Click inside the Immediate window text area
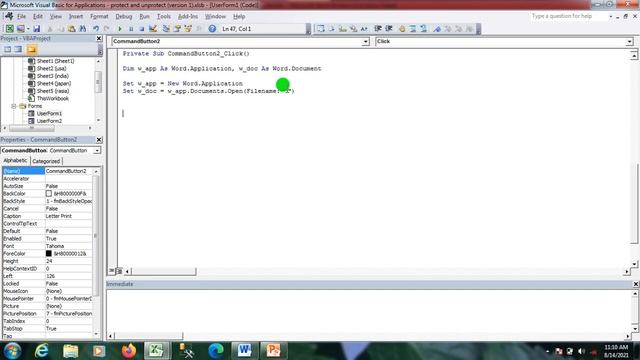This screenshot has height=360, width=640. coord(369,311)
